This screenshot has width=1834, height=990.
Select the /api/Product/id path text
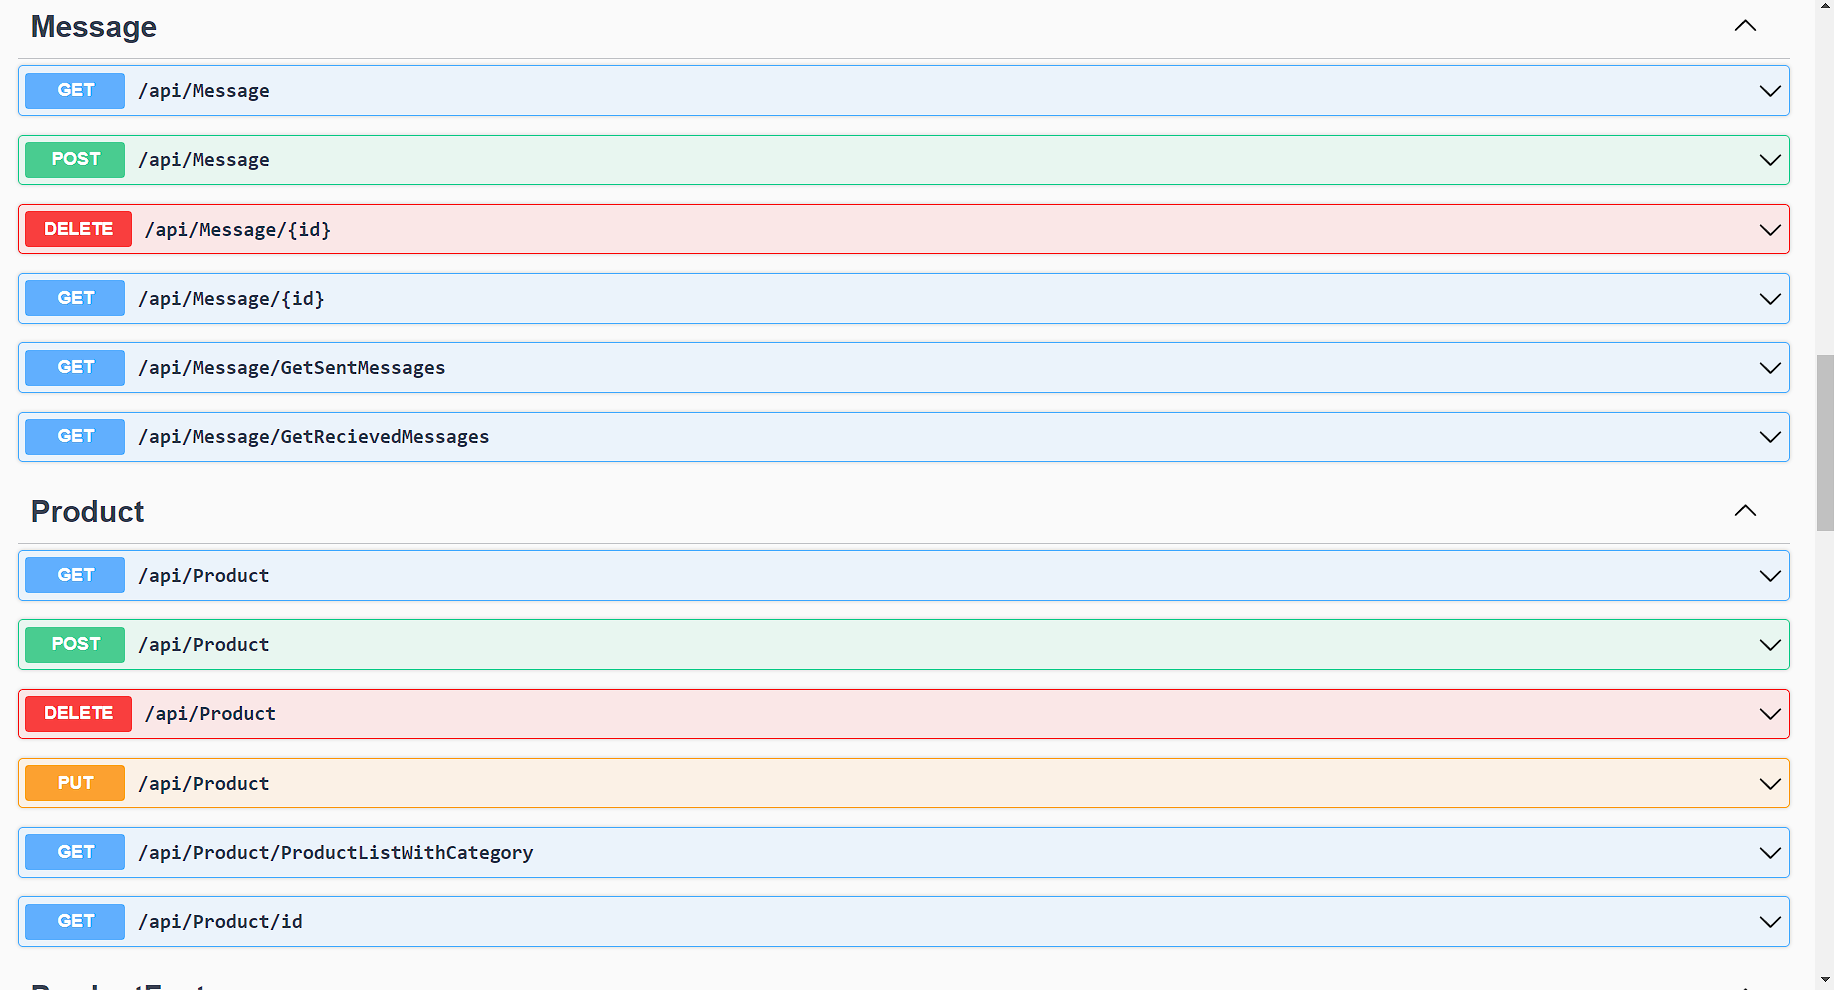(x=220, y=922)
